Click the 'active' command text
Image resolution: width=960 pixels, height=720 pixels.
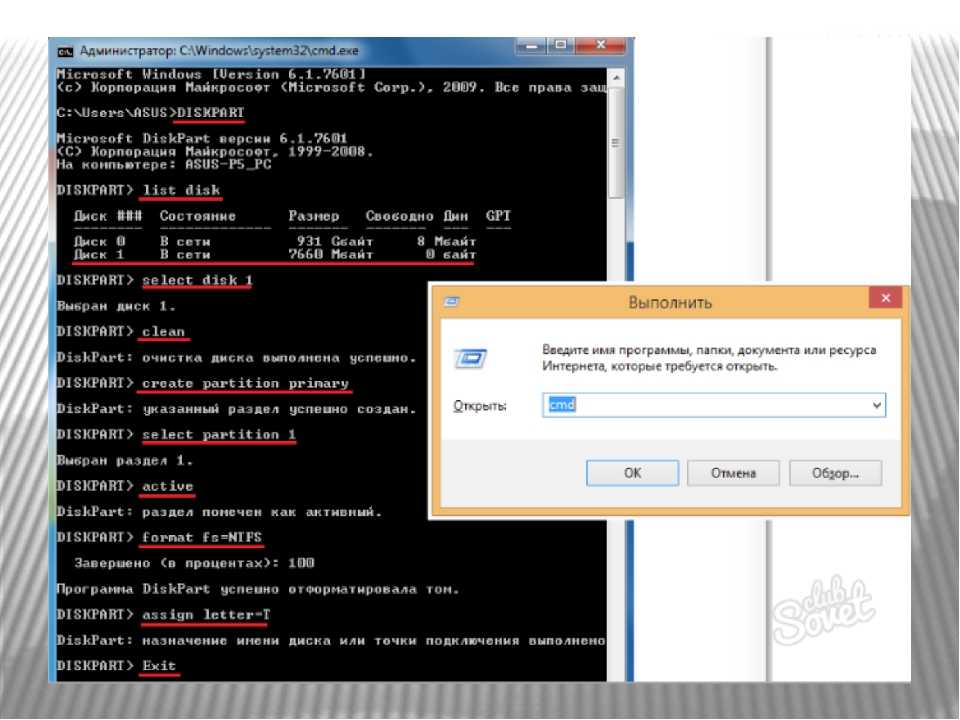click(x=168, y=486)
